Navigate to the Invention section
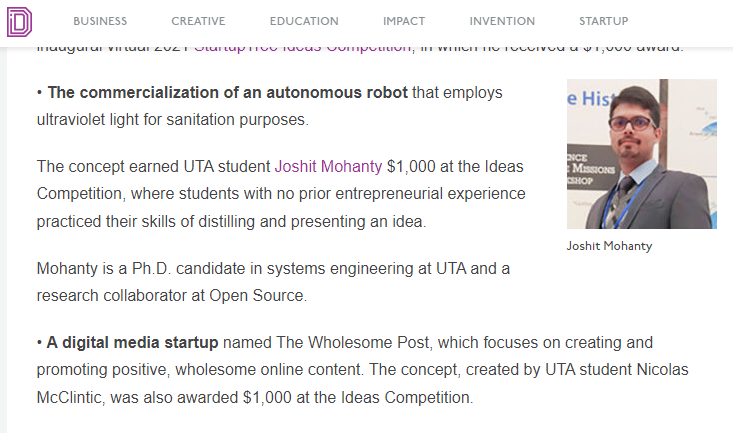The height and width of the screenshot is (433, 733). pyautogui.click(x=502, y=21)
